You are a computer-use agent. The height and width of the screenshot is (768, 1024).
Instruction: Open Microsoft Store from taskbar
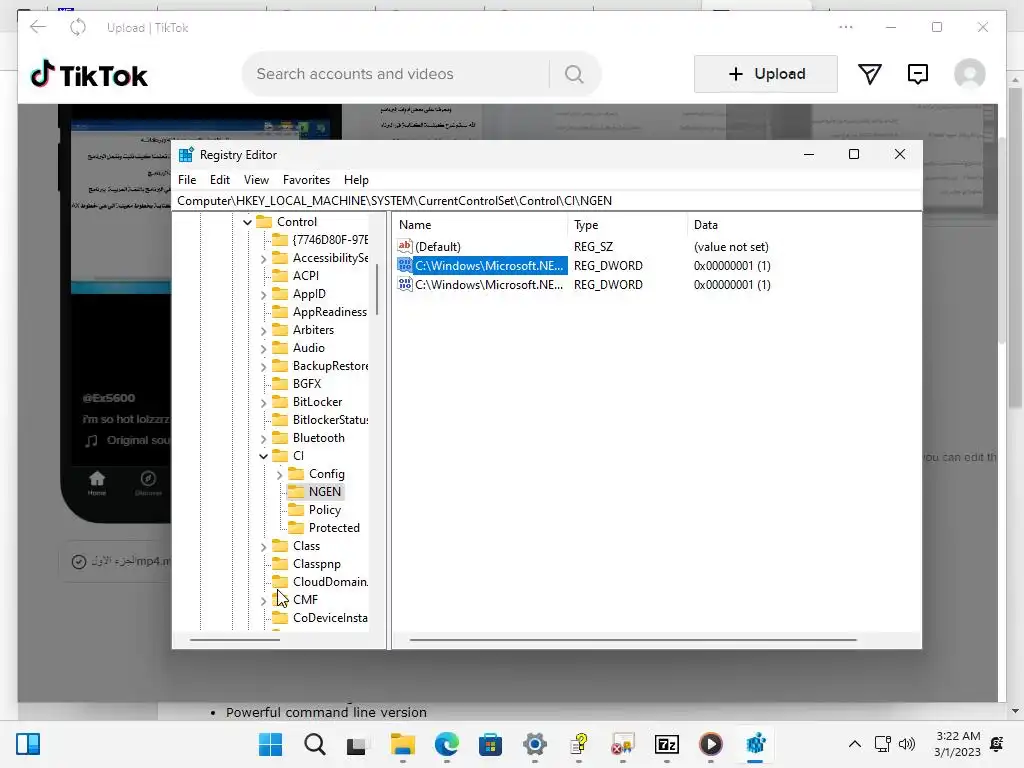point(490,744)
